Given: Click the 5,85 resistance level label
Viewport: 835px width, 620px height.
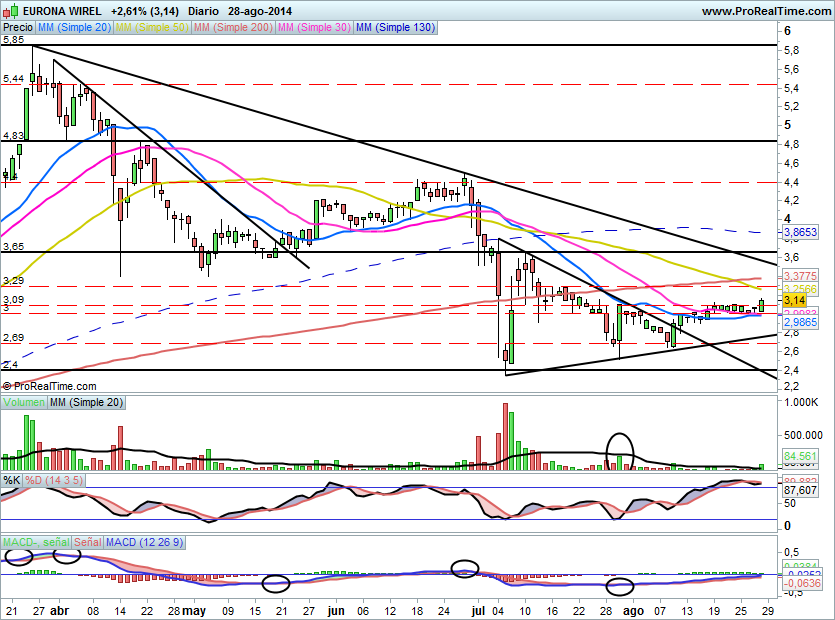Looking at the screenshot, I should 13,40.
